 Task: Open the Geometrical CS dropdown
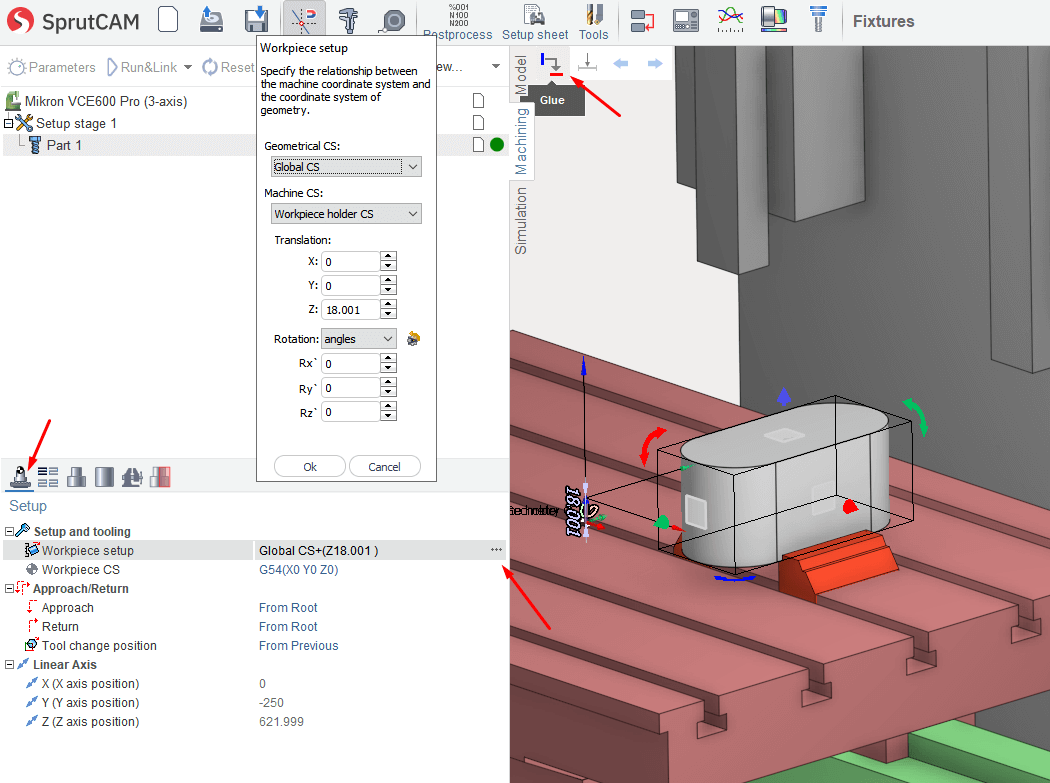[346, 167]
